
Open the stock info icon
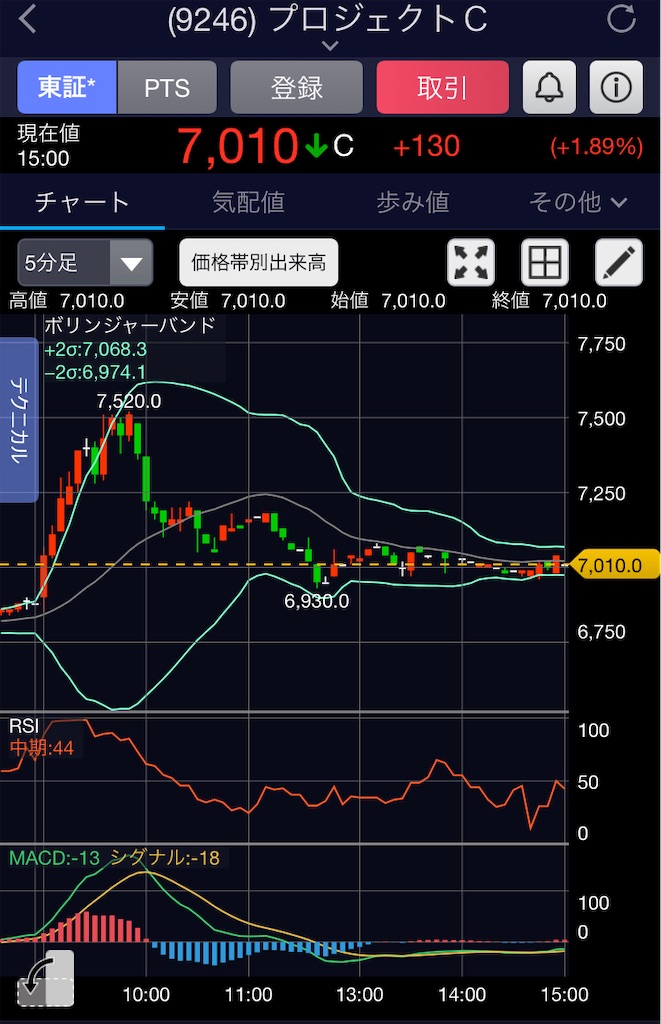pos(616,88)
